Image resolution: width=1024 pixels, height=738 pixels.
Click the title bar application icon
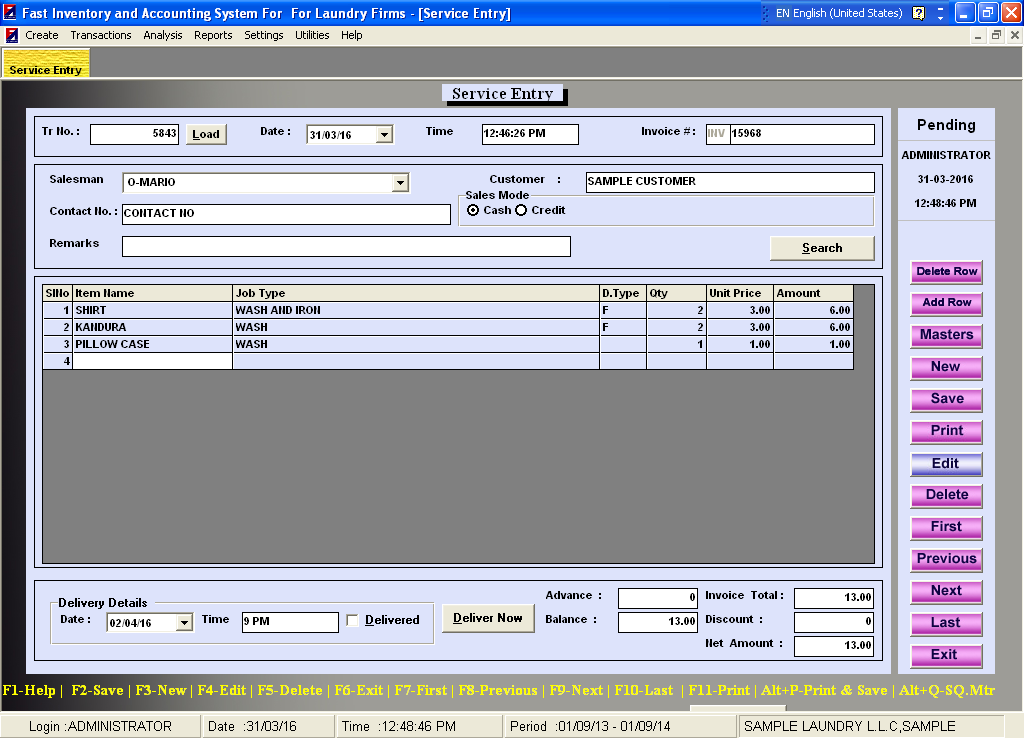(x=10, y=13)
